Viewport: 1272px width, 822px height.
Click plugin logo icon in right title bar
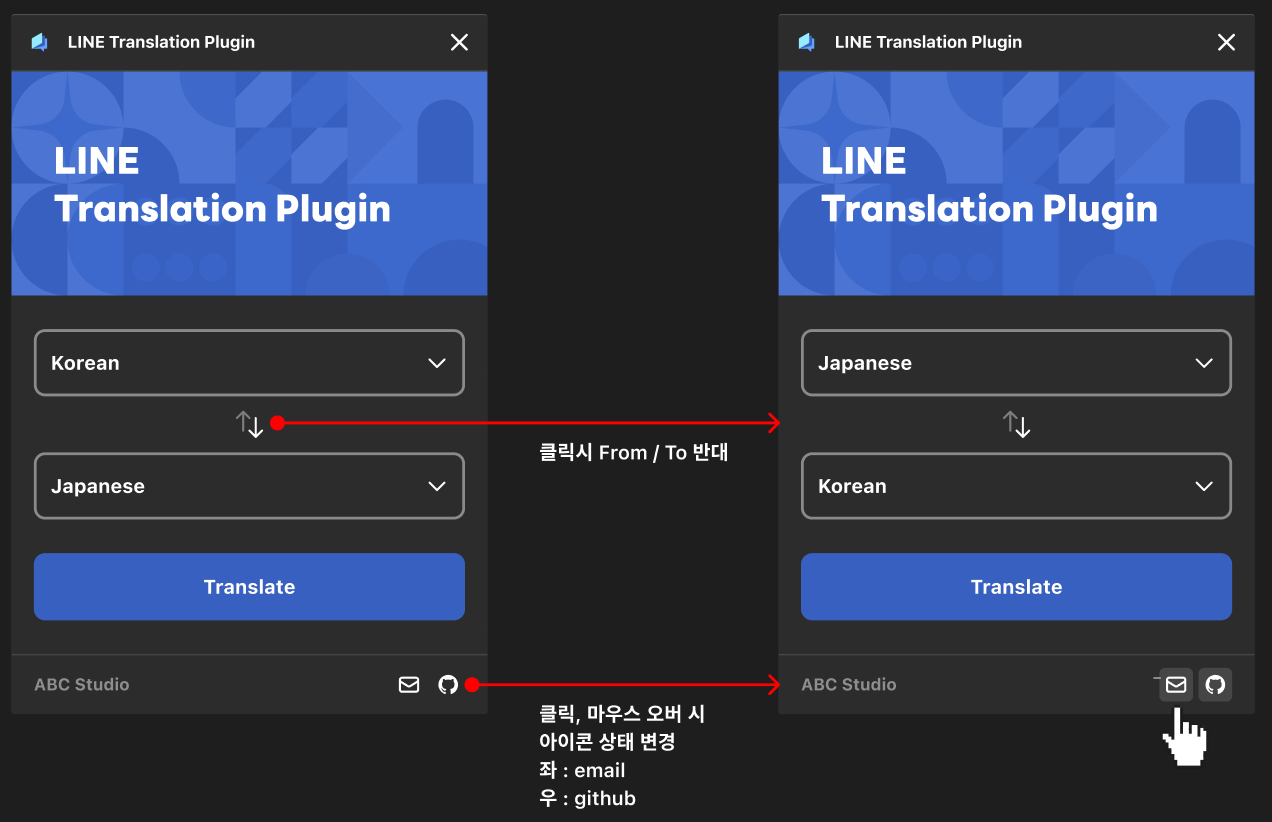click(x=806, y=42)
